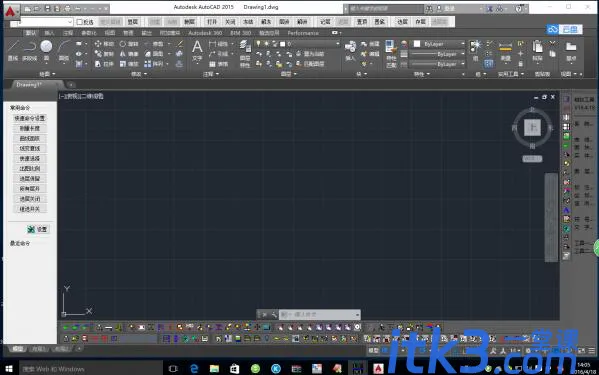Open Microsoft Edge from the taskbar
The image size is (599, 375).
point(194,369)
